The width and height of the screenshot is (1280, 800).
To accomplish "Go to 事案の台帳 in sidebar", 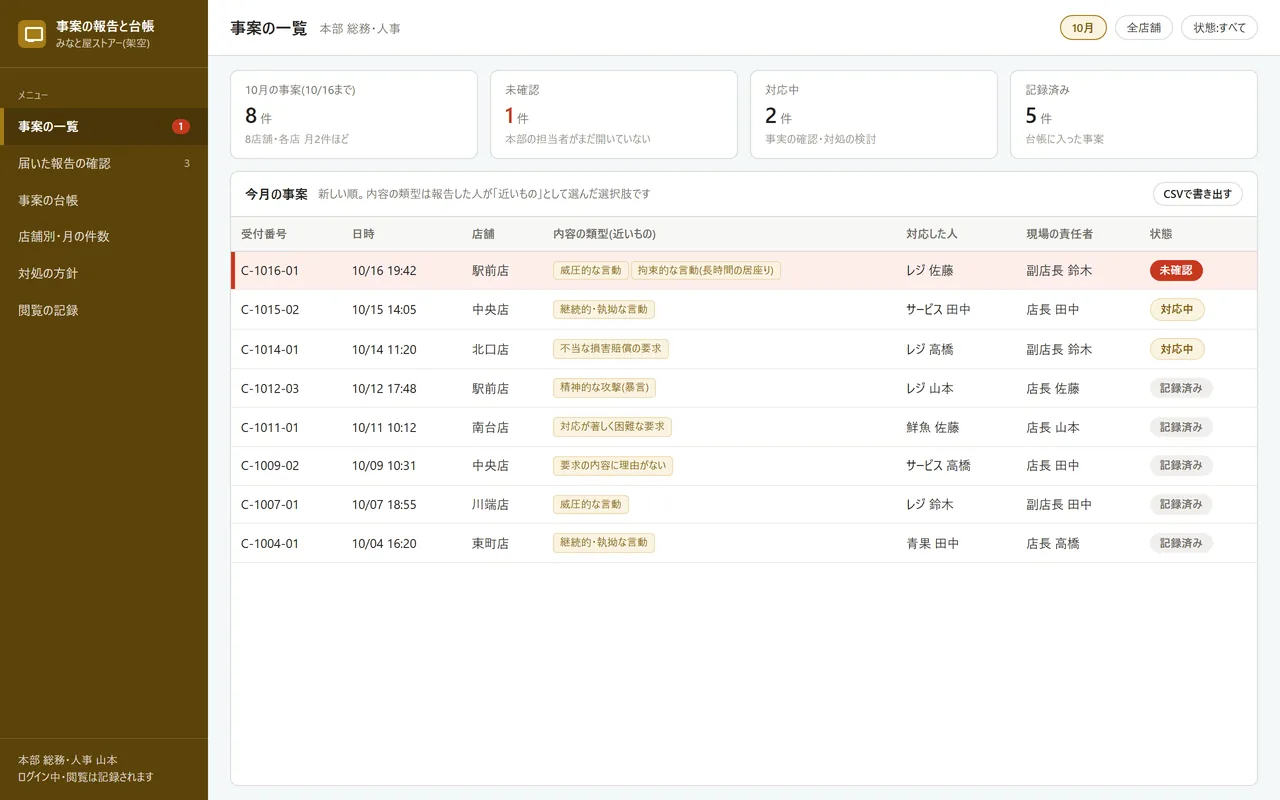I will click(104, 200).
